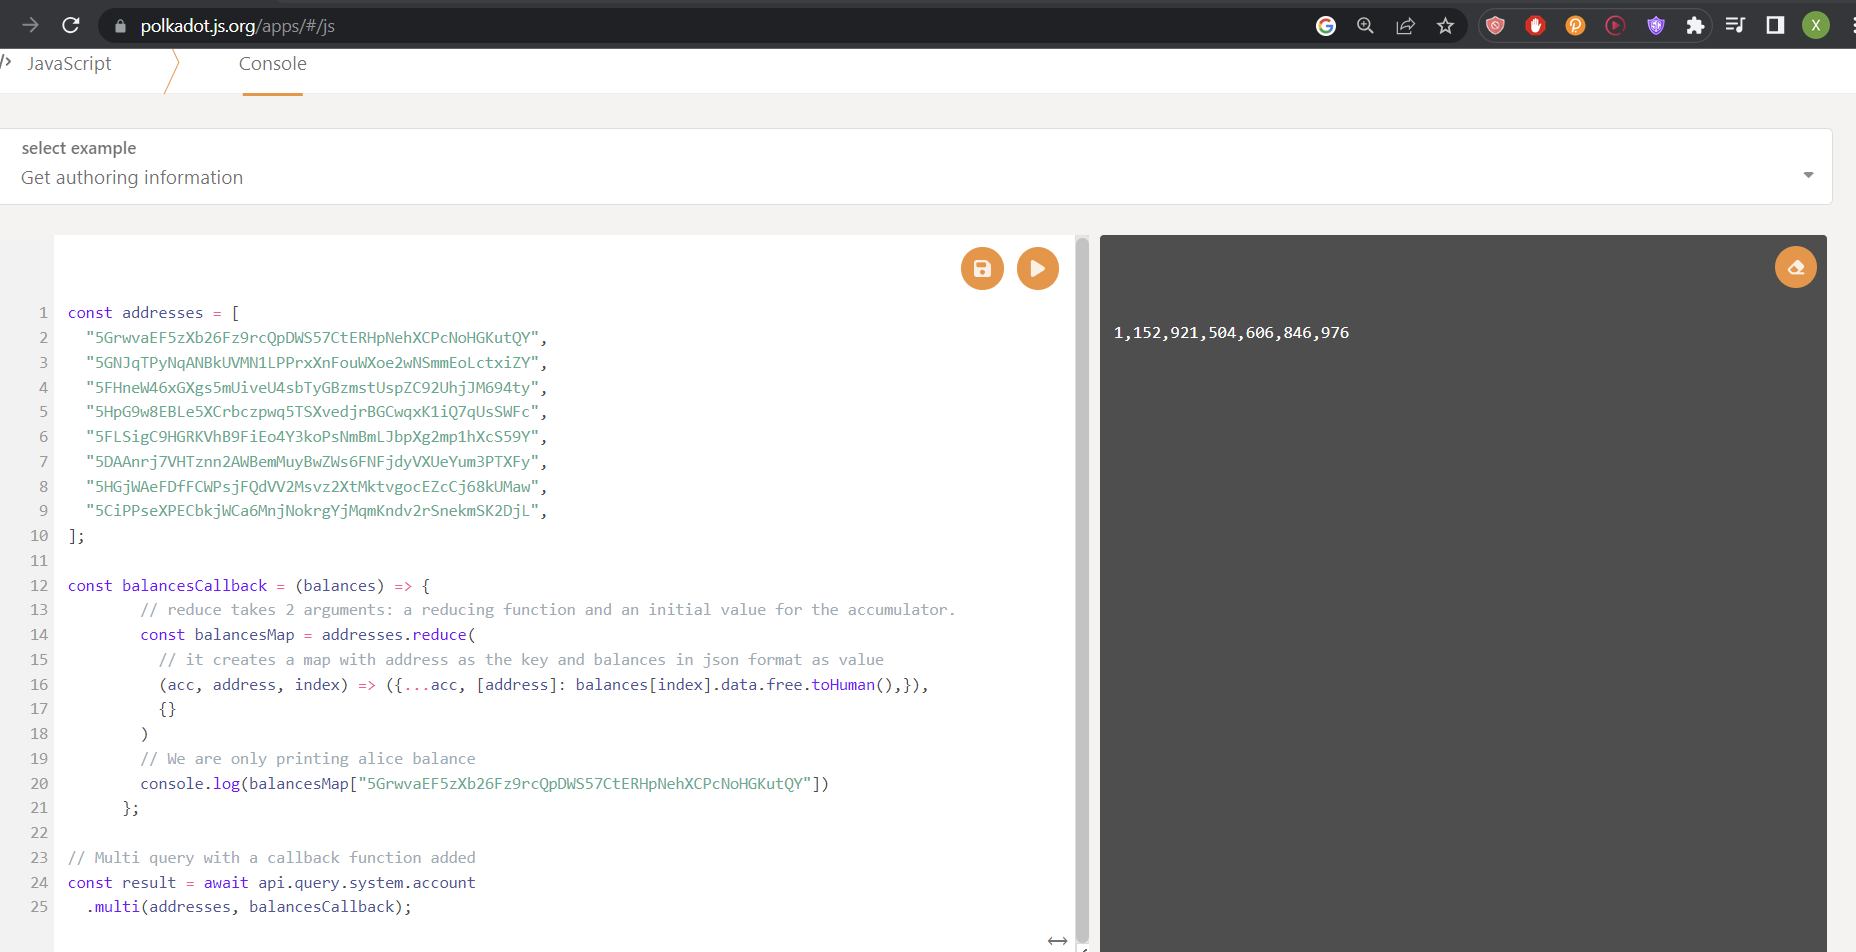Click the console output value 1,152,921,504,606,846,976
Viewport: 1856px width, 952px height.
point(1231,333)
